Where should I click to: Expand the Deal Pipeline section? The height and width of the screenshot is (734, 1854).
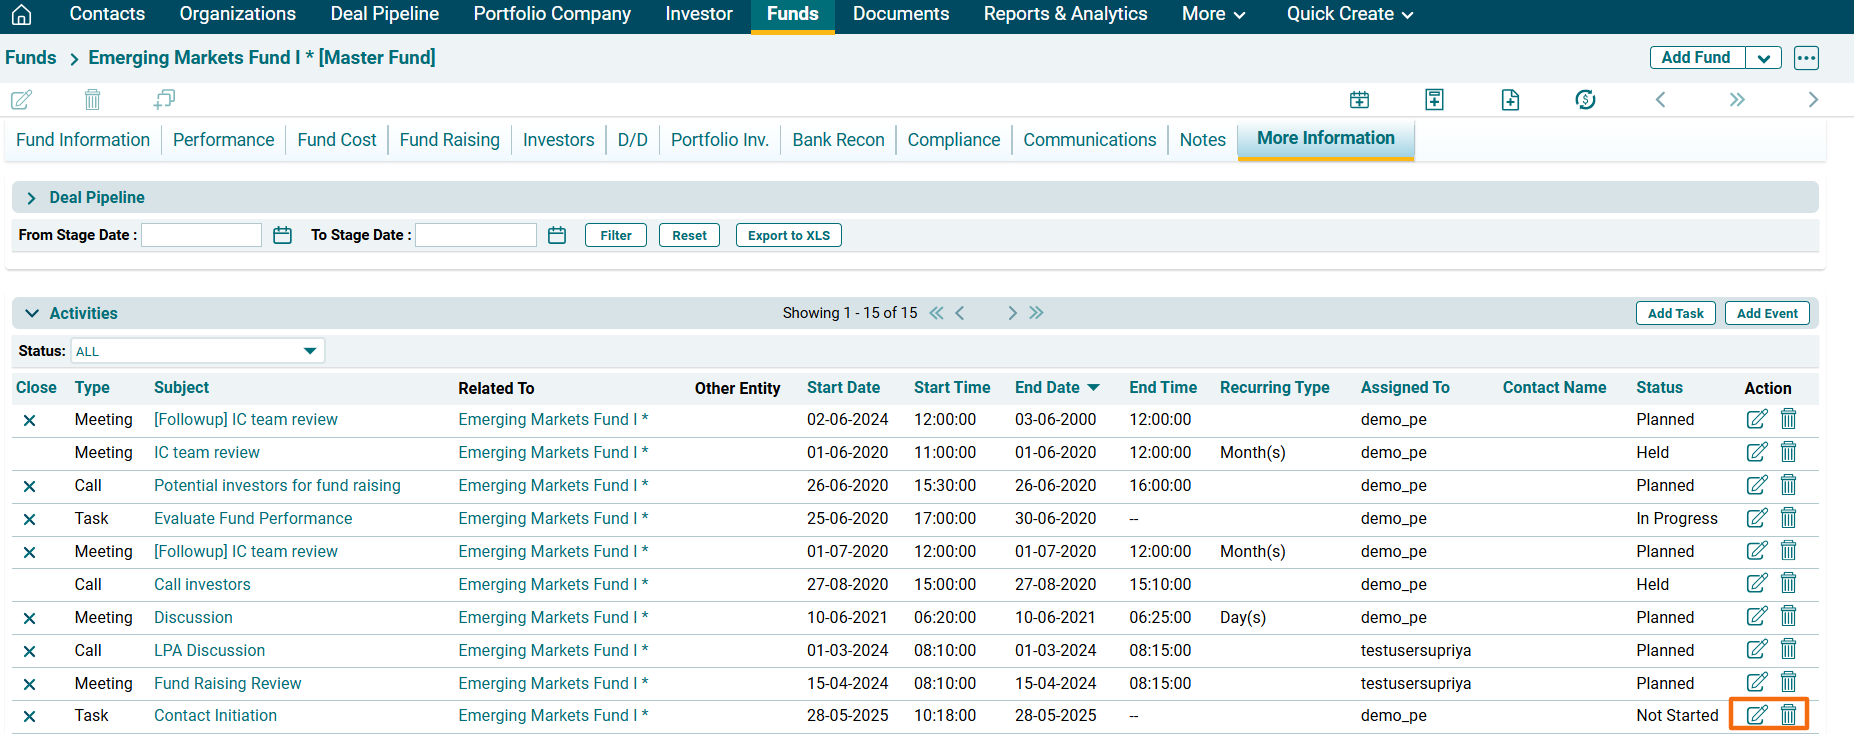click(31, 198)
